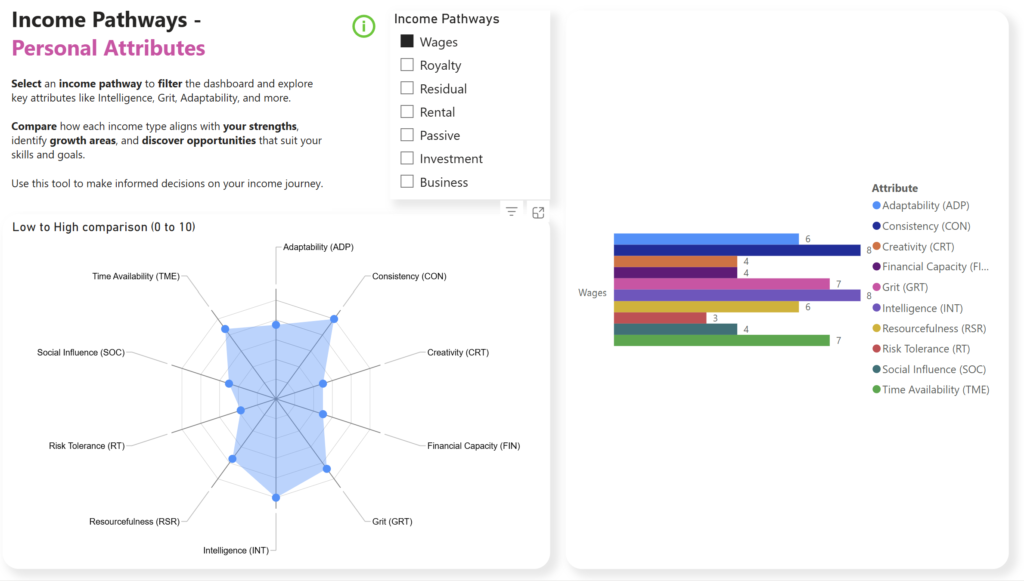
Task: Select Adaptability (ADP) legend marker
Action: point(876,206)
